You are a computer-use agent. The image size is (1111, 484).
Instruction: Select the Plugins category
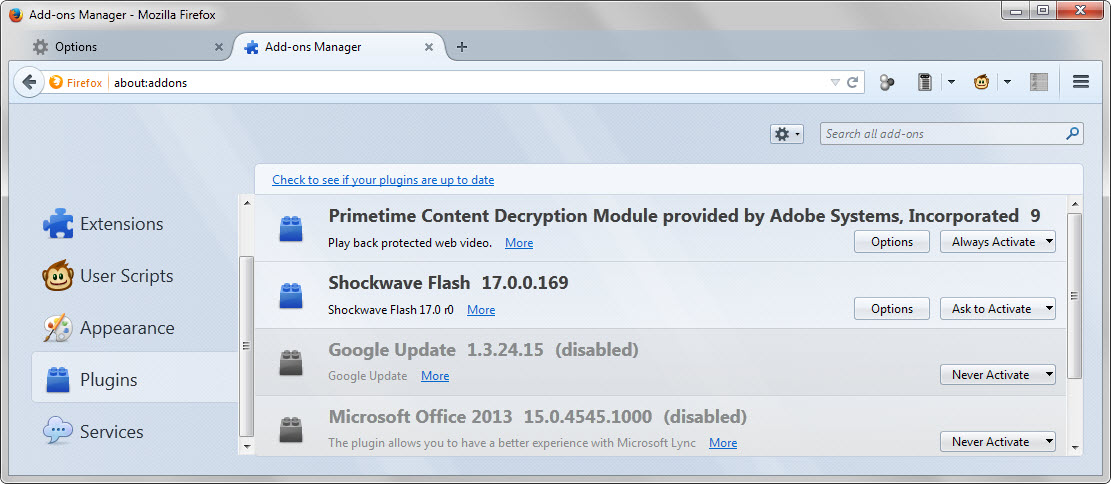[135, 380]
